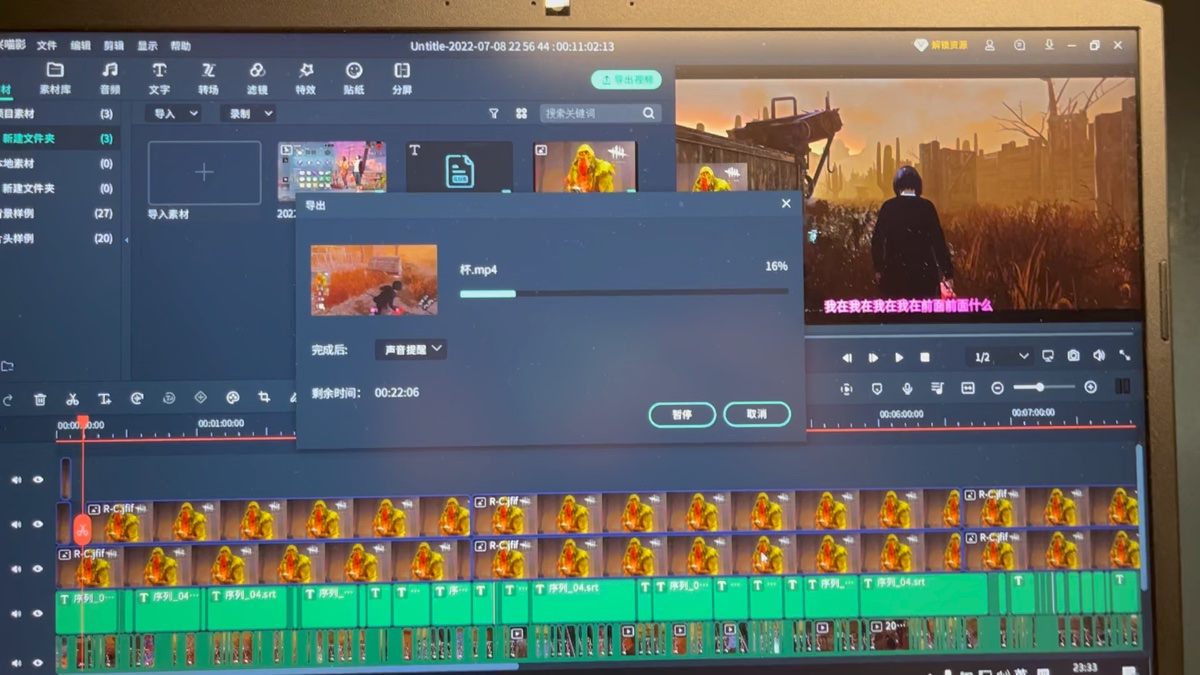Mute the 序列_04.srt subtitle track speaker
This screenshot has width=1200, height=675.
[16, 613]
